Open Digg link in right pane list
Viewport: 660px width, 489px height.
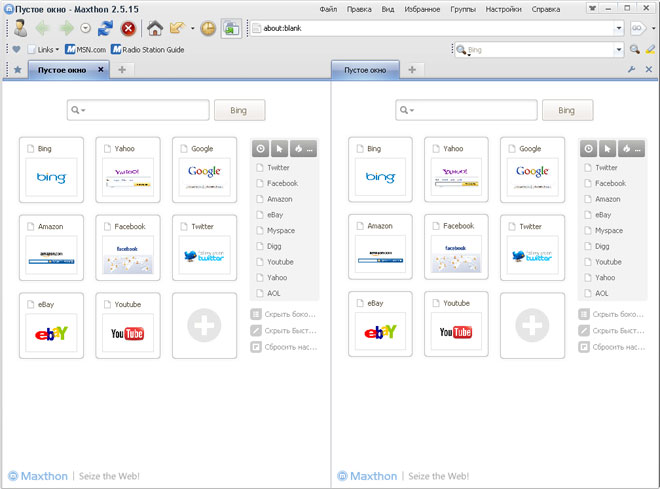(x=597, y=246)
